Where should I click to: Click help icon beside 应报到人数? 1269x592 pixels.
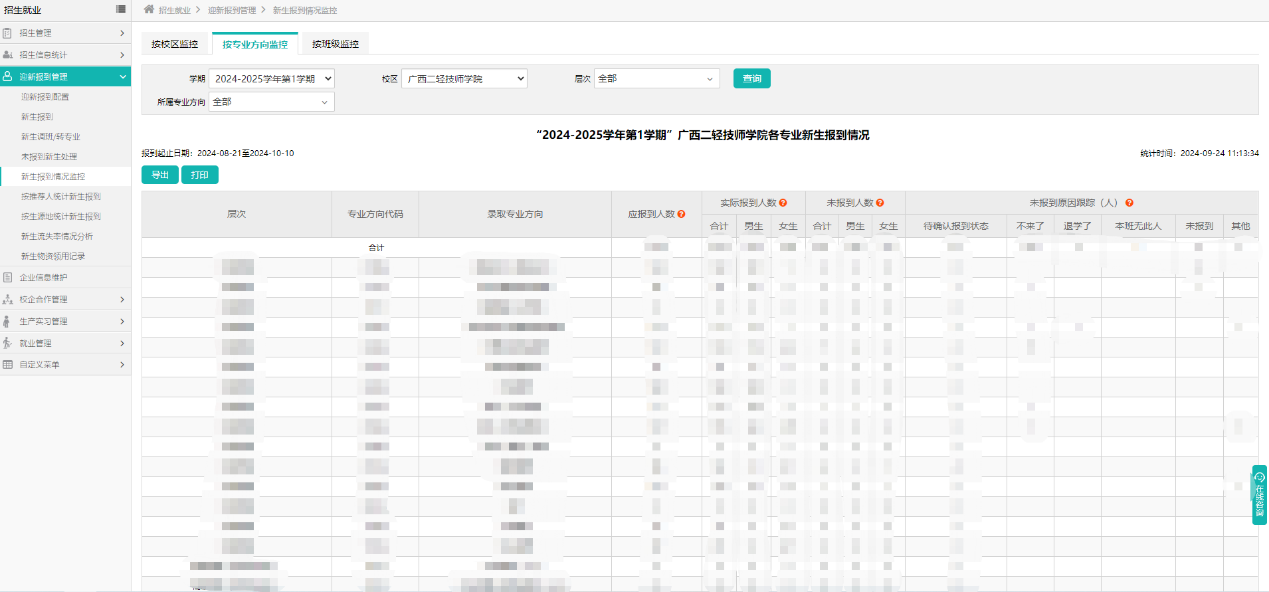pos(681,214)
